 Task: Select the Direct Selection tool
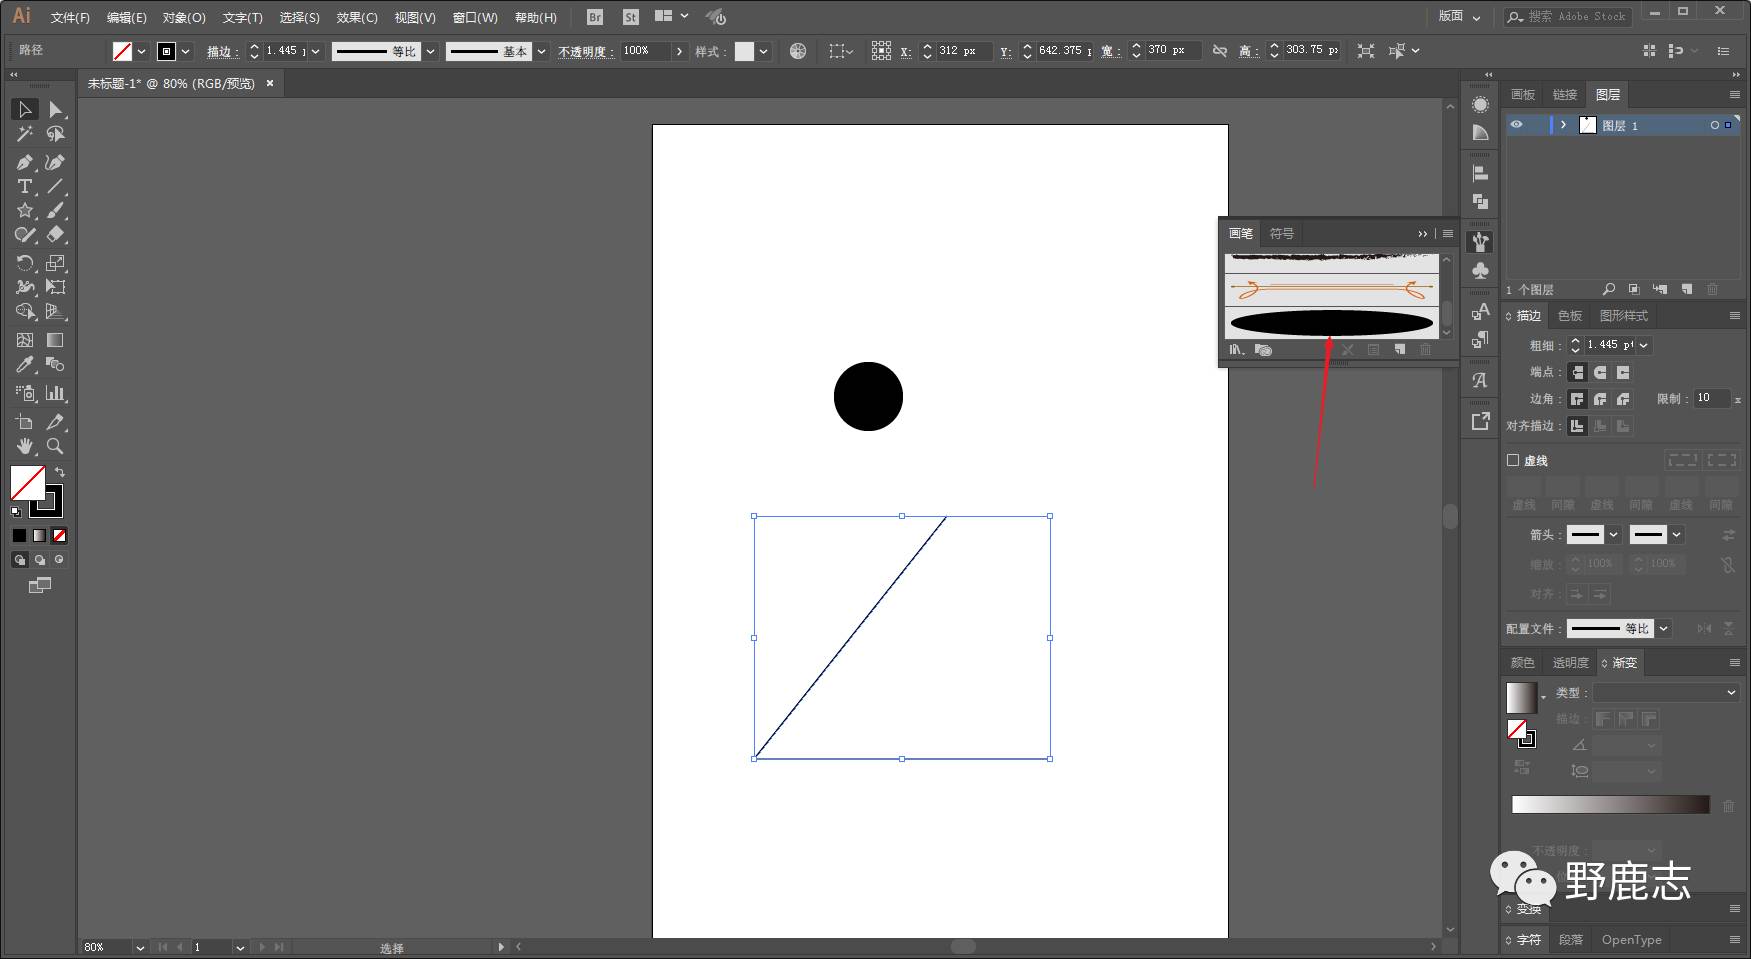point(55,110)
